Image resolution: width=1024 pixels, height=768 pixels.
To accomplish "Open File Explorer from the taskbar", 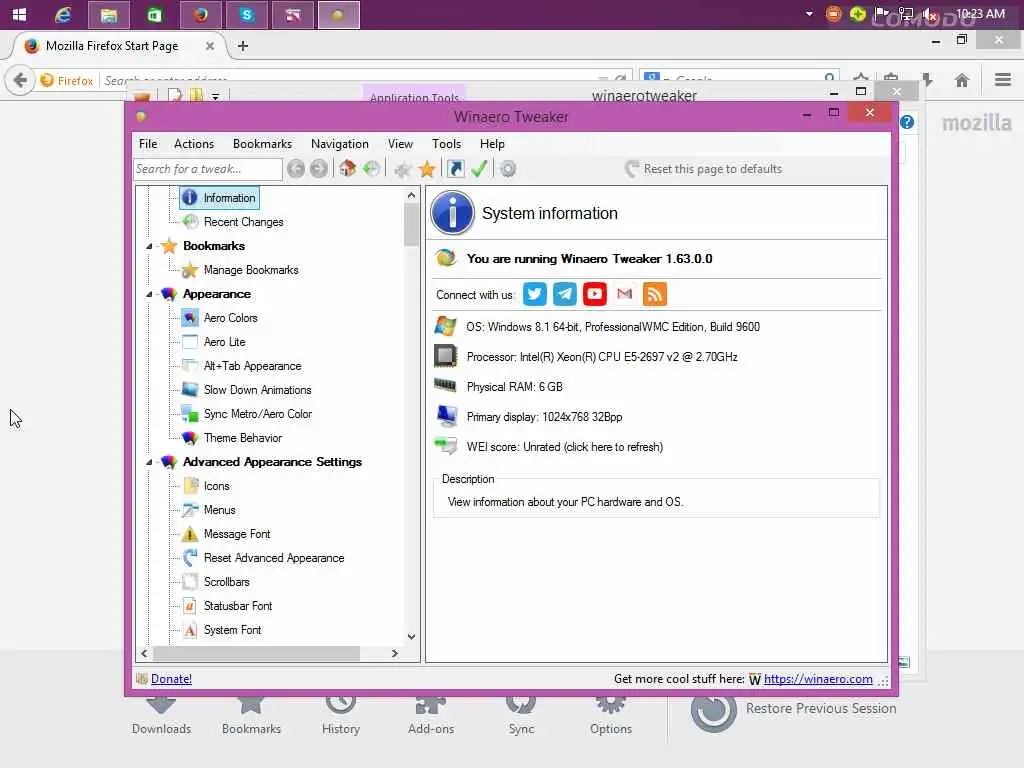I will pos(108,15).
